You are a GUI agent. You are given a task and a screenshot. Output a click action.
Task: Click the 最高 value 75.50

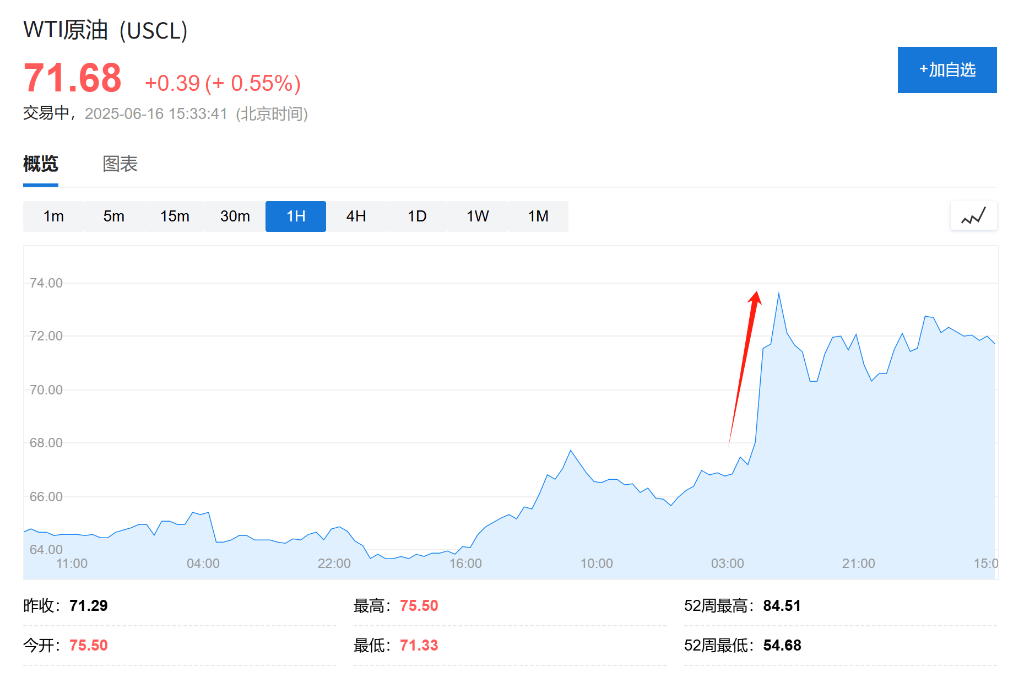coord(419,606)
